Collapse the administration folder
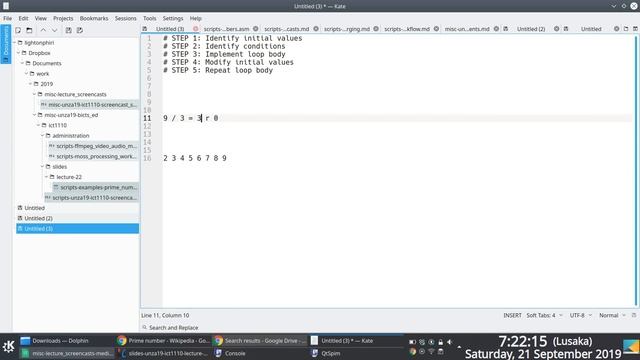640x360 pixels. pos(42,136)
